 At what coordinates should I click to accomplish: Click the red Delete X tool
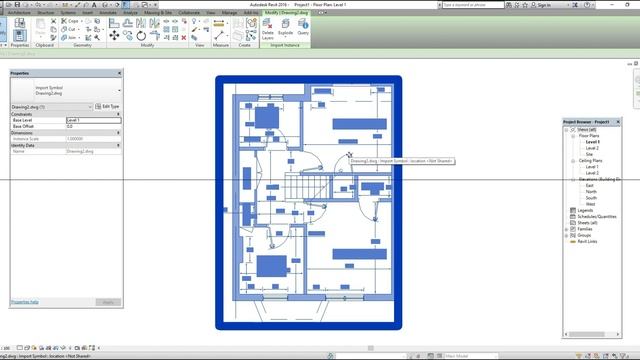184,38
